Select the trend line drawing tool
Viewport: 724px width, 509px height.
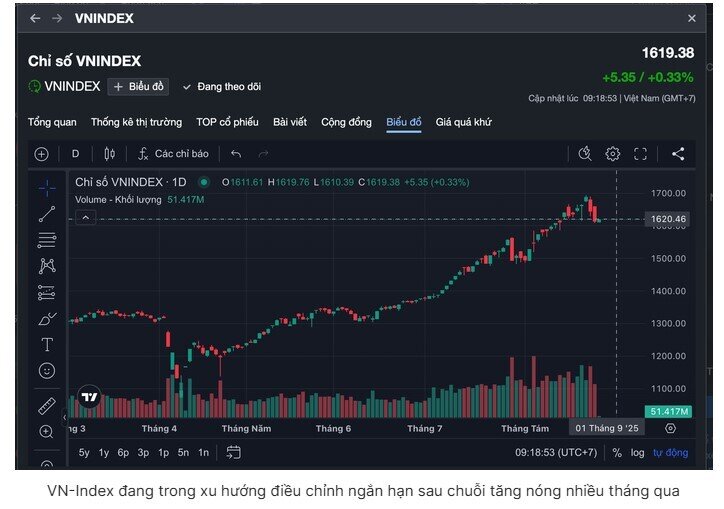[47, 213]
